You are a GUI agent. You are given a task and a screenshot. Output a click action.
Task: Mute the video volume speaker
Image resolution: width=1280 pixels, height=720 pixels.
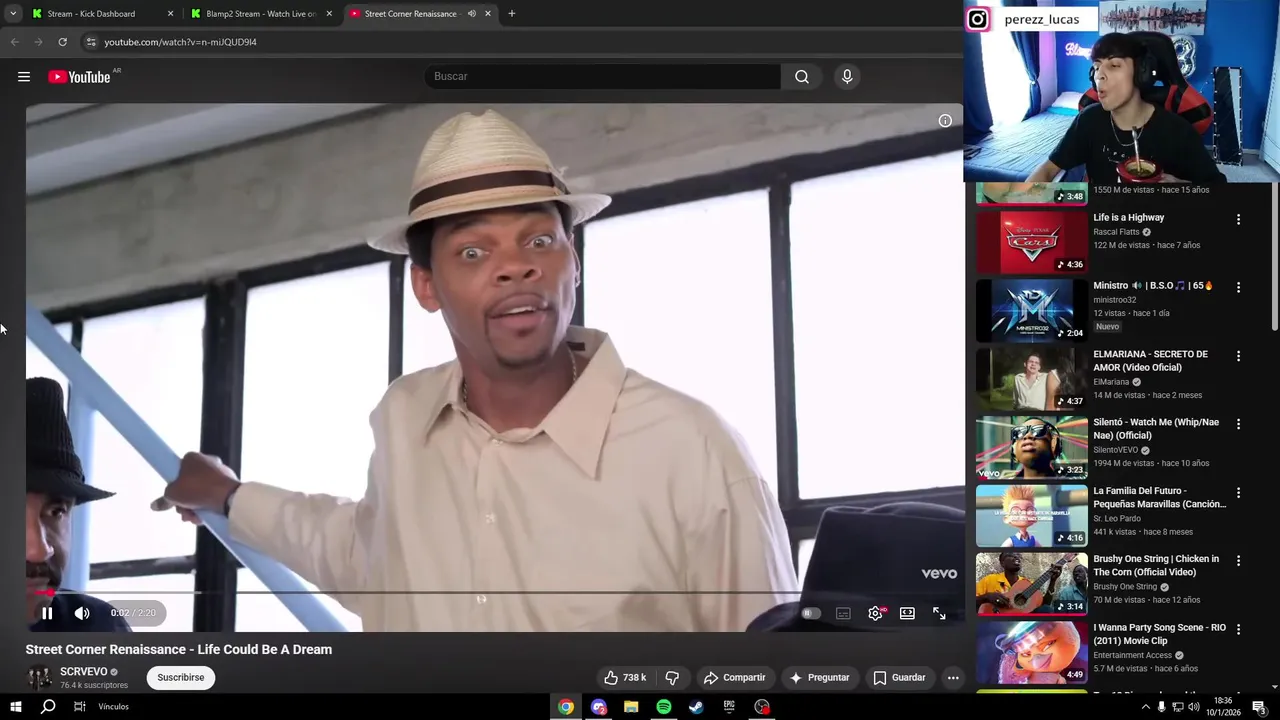click(82, 613)
